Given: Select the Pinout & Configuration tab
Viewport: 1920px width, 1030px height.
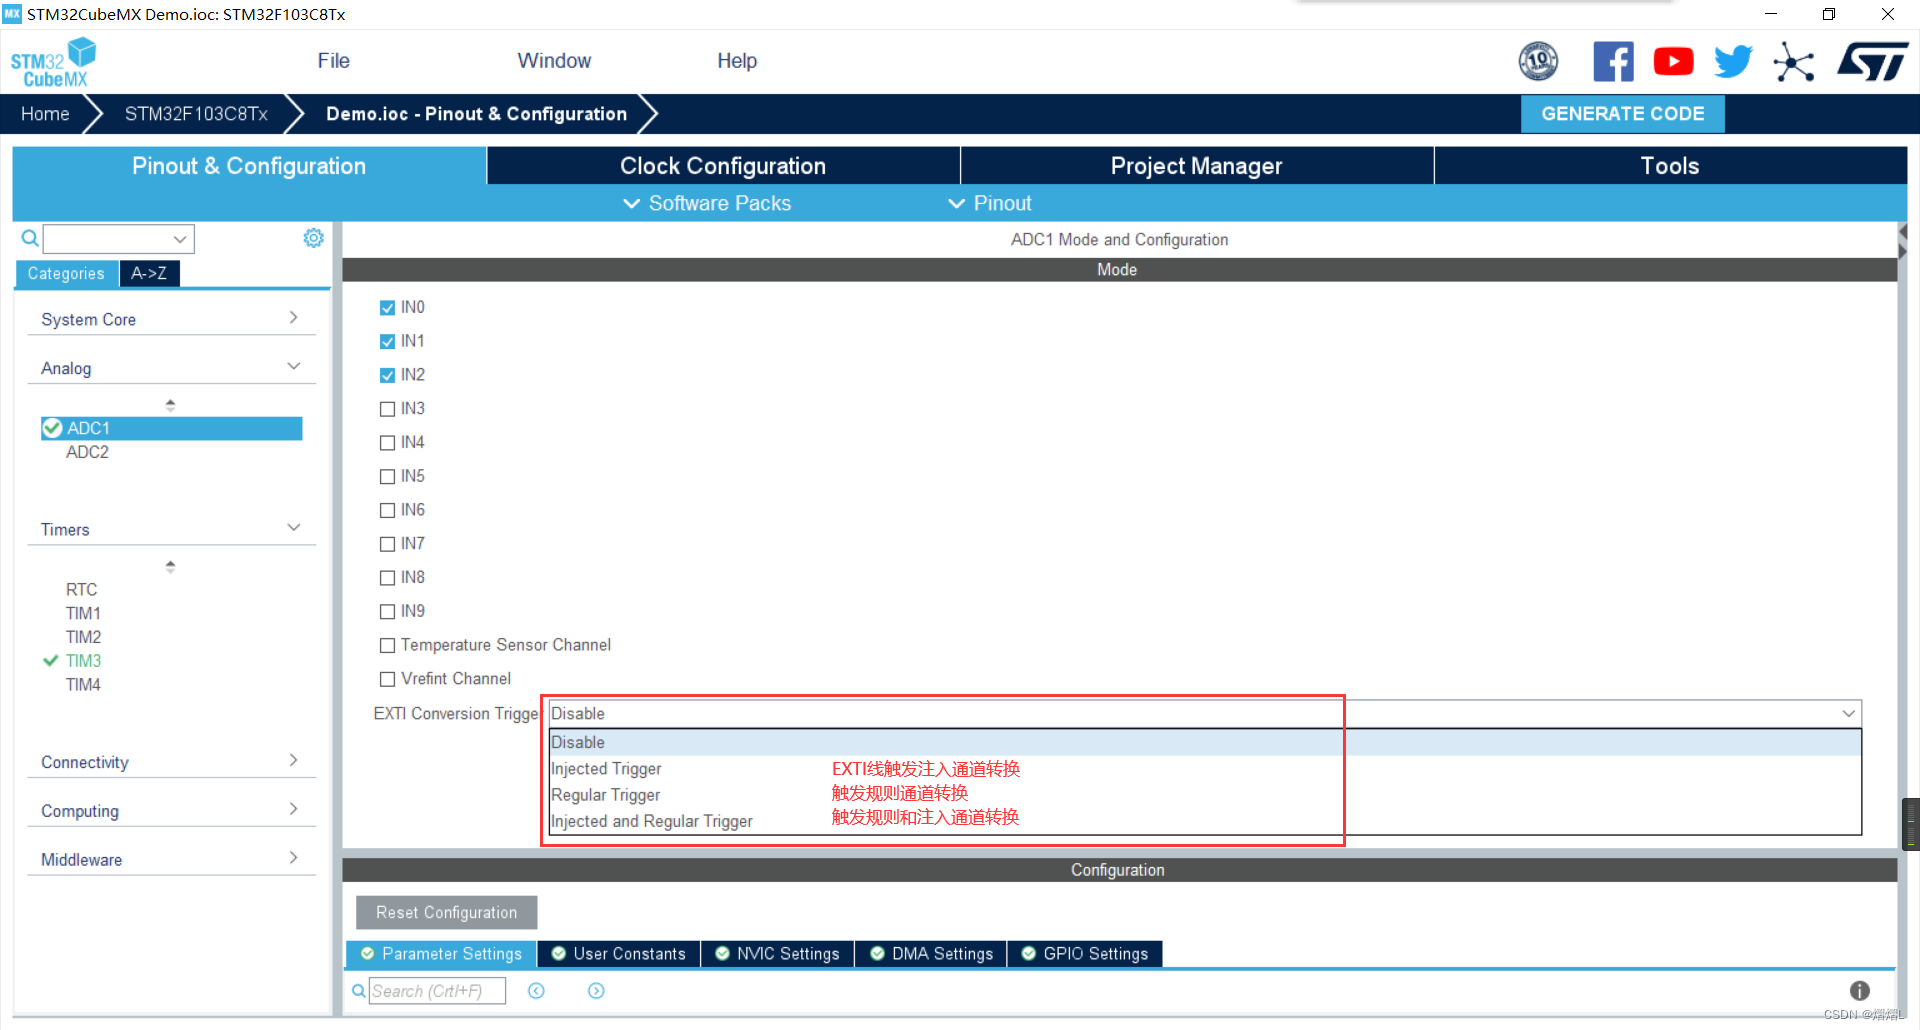Looking at the screenshot, I should coord(249,166).
